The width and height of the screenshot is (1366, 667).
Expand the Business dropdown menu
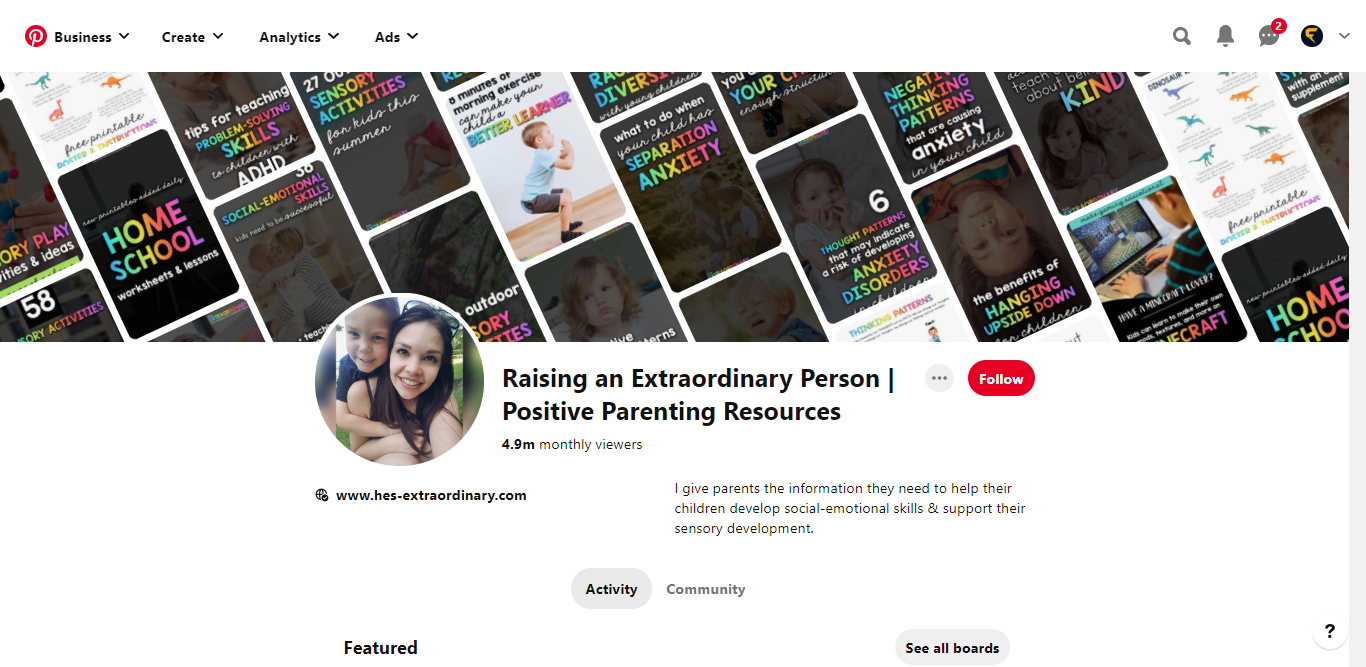point(92,37)
